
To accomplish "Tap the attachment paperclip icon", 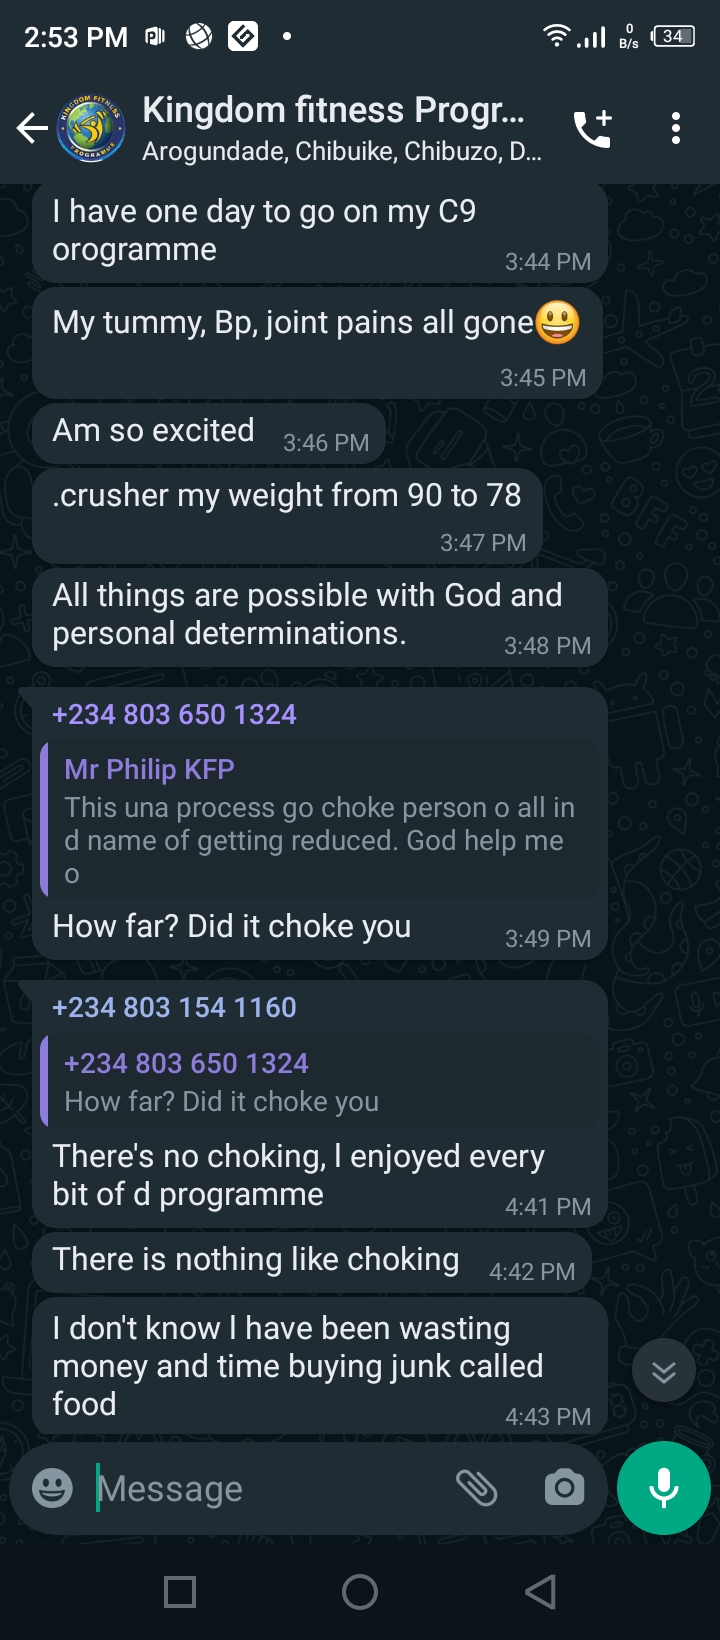I will [x=477, y=1488].
